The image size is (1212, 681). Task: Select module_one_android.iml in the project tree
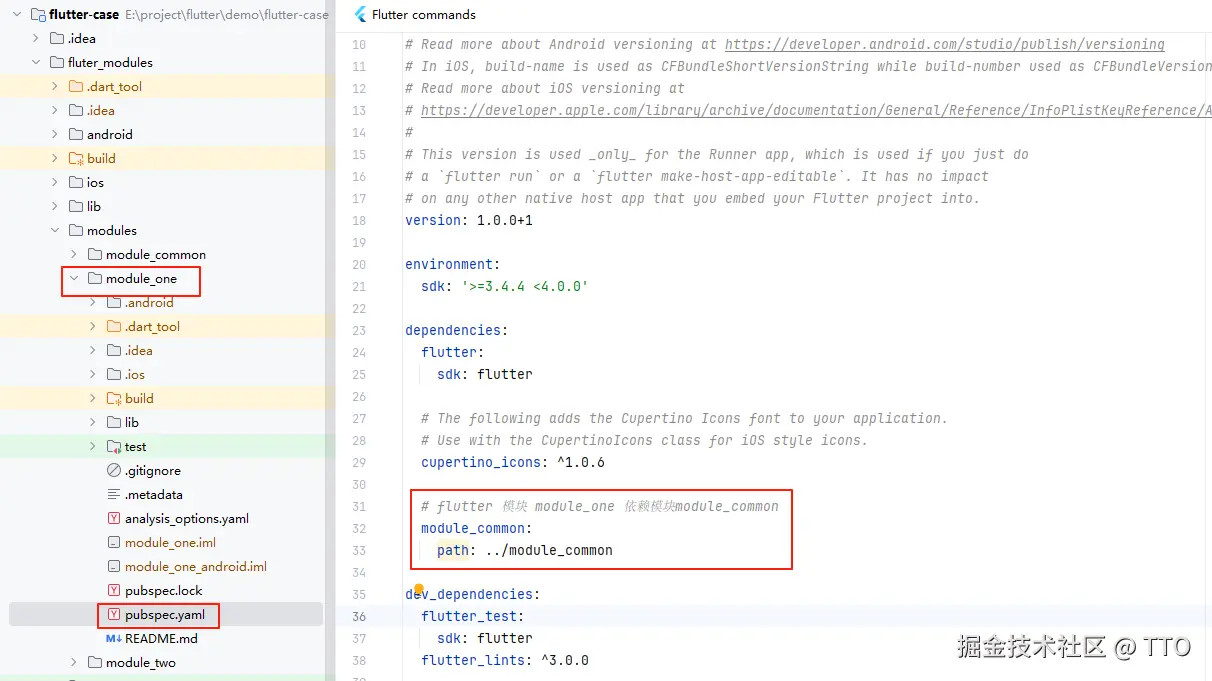[195, 567]
